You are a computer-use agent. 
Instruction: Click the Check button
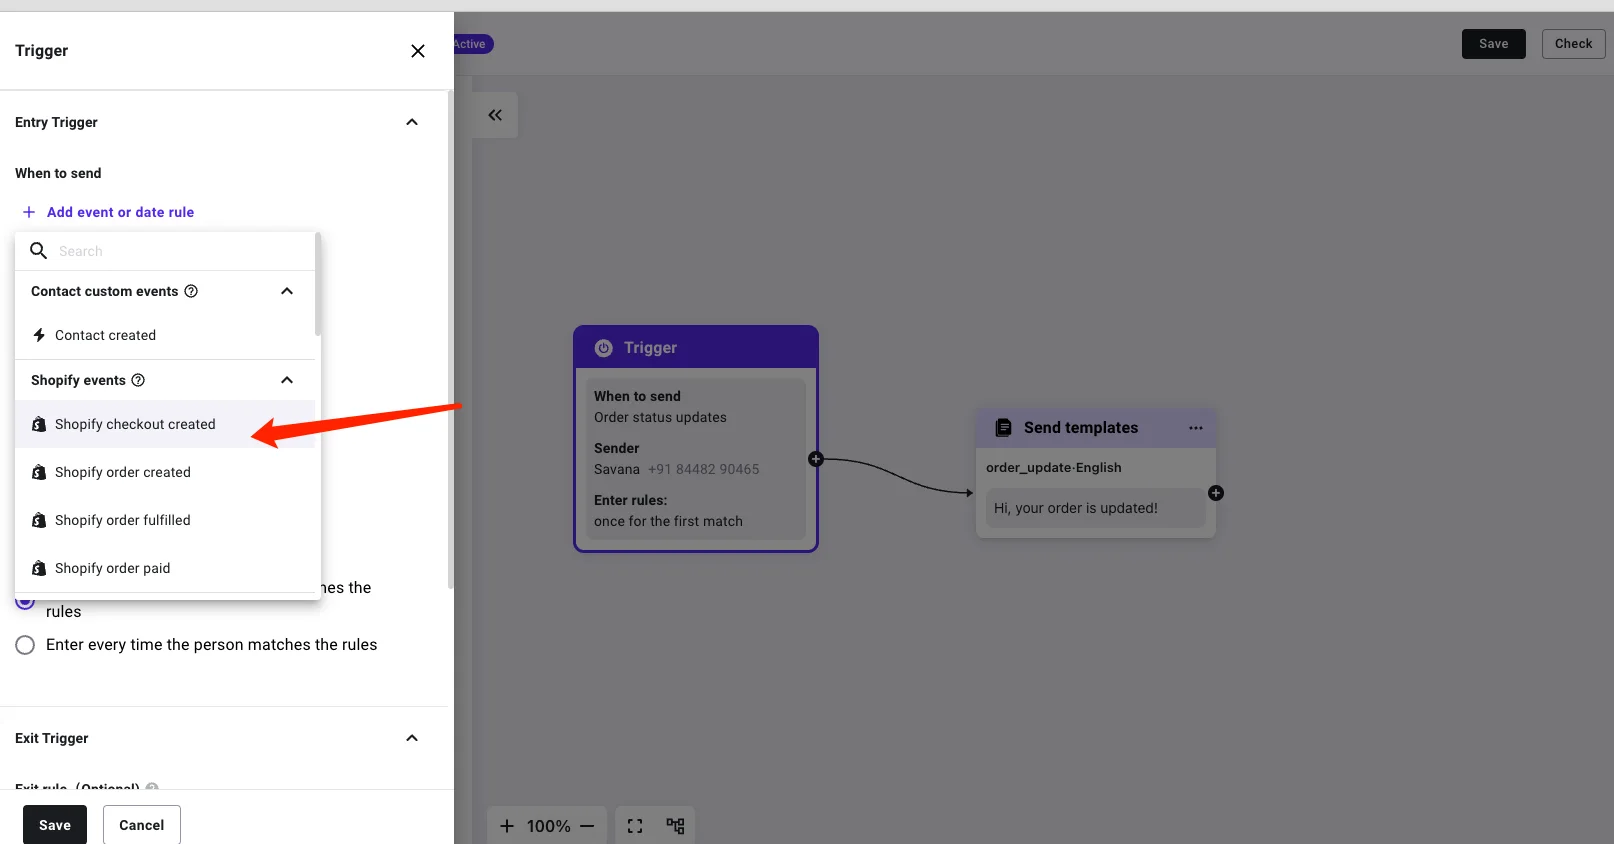(x=1574, y=44)
